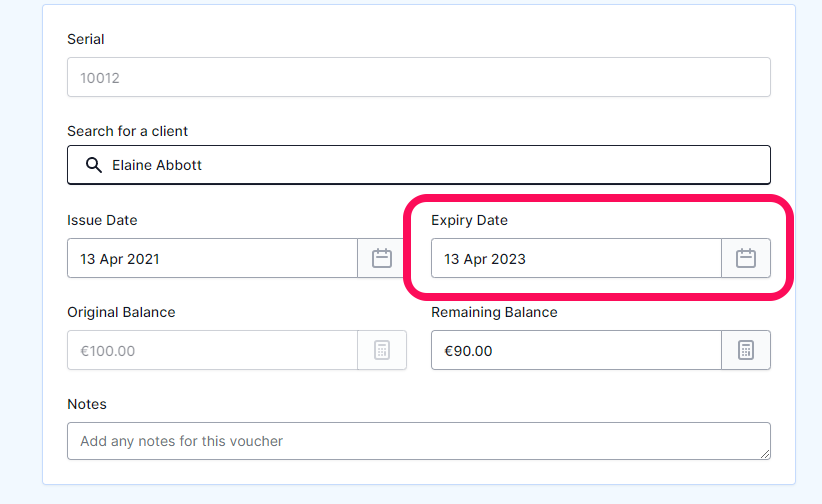
Task: Click into the Notes text area
Action: coord(419,441)
